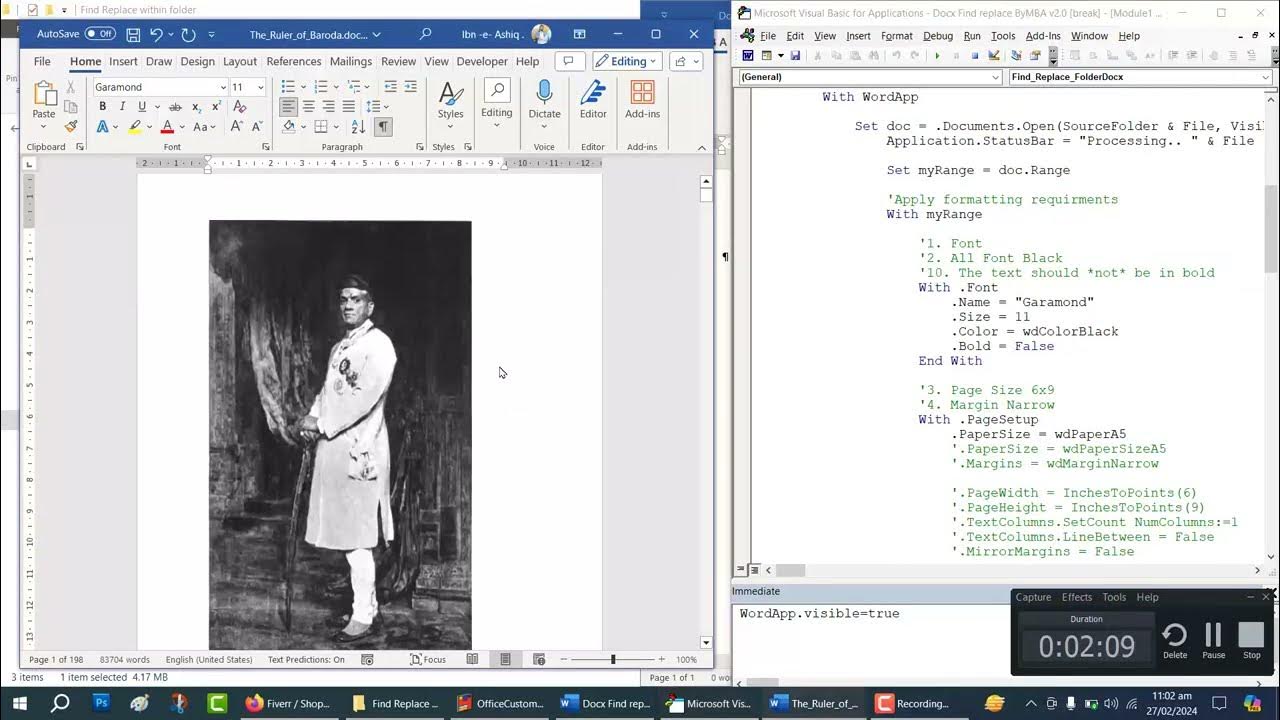Toggle Subscript in the Font group
1280x720 pixels.
pyautogui.click(x=197, y=107)
